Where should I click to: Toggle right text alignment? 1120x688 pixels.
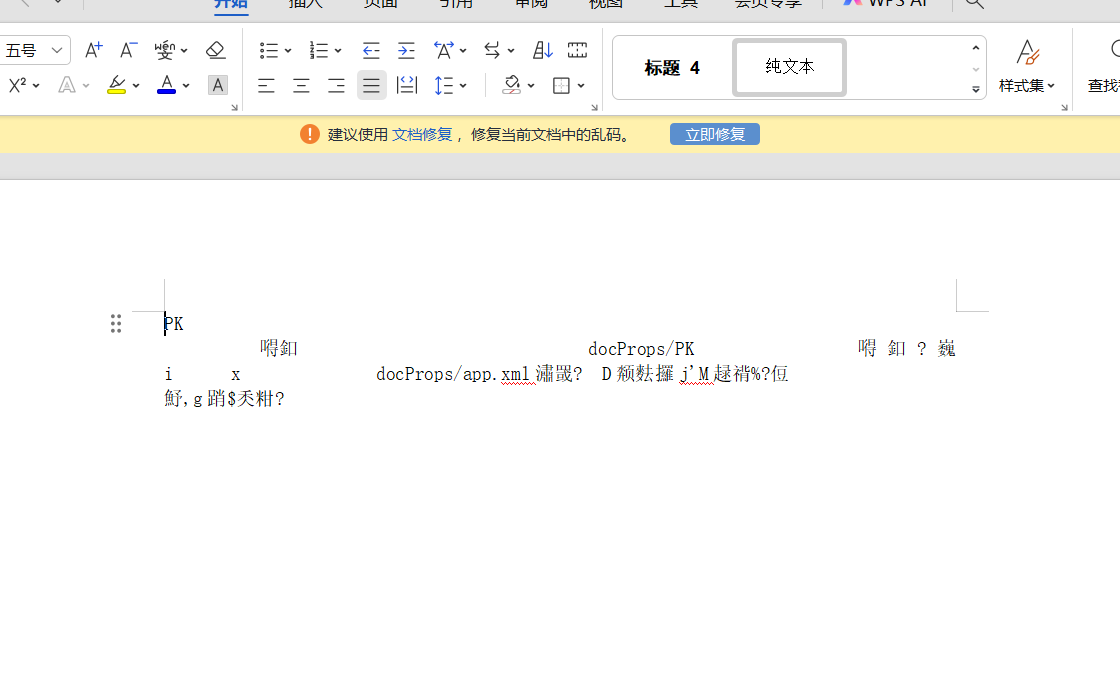pyautogui.click(x=336, y=86)
